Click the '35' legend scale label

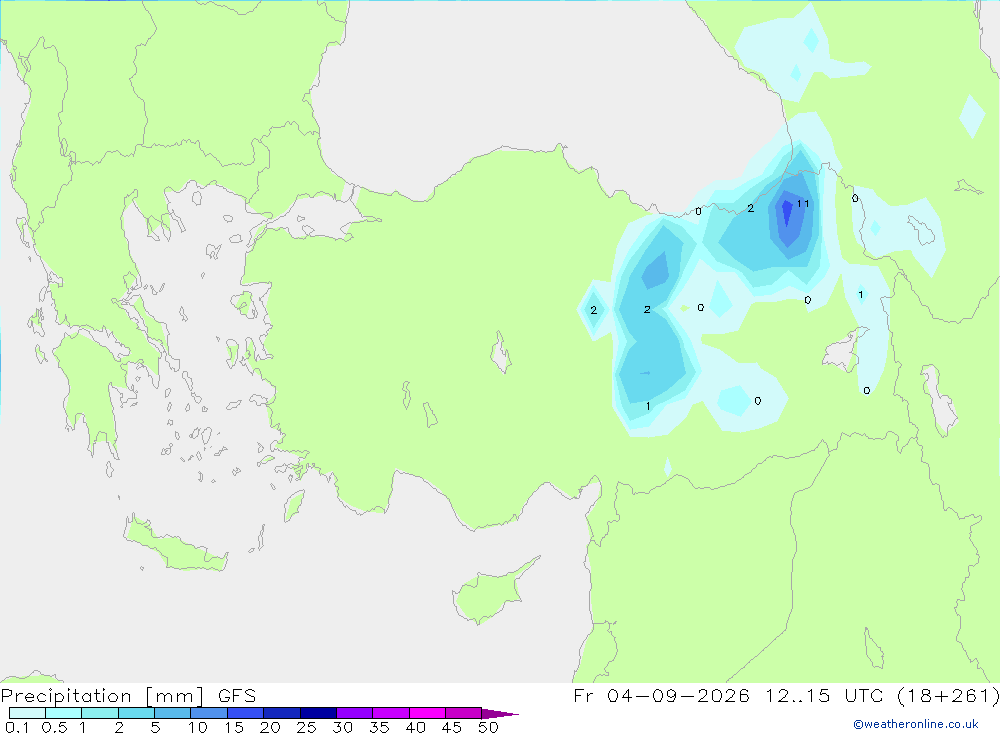tap(379, 727)
